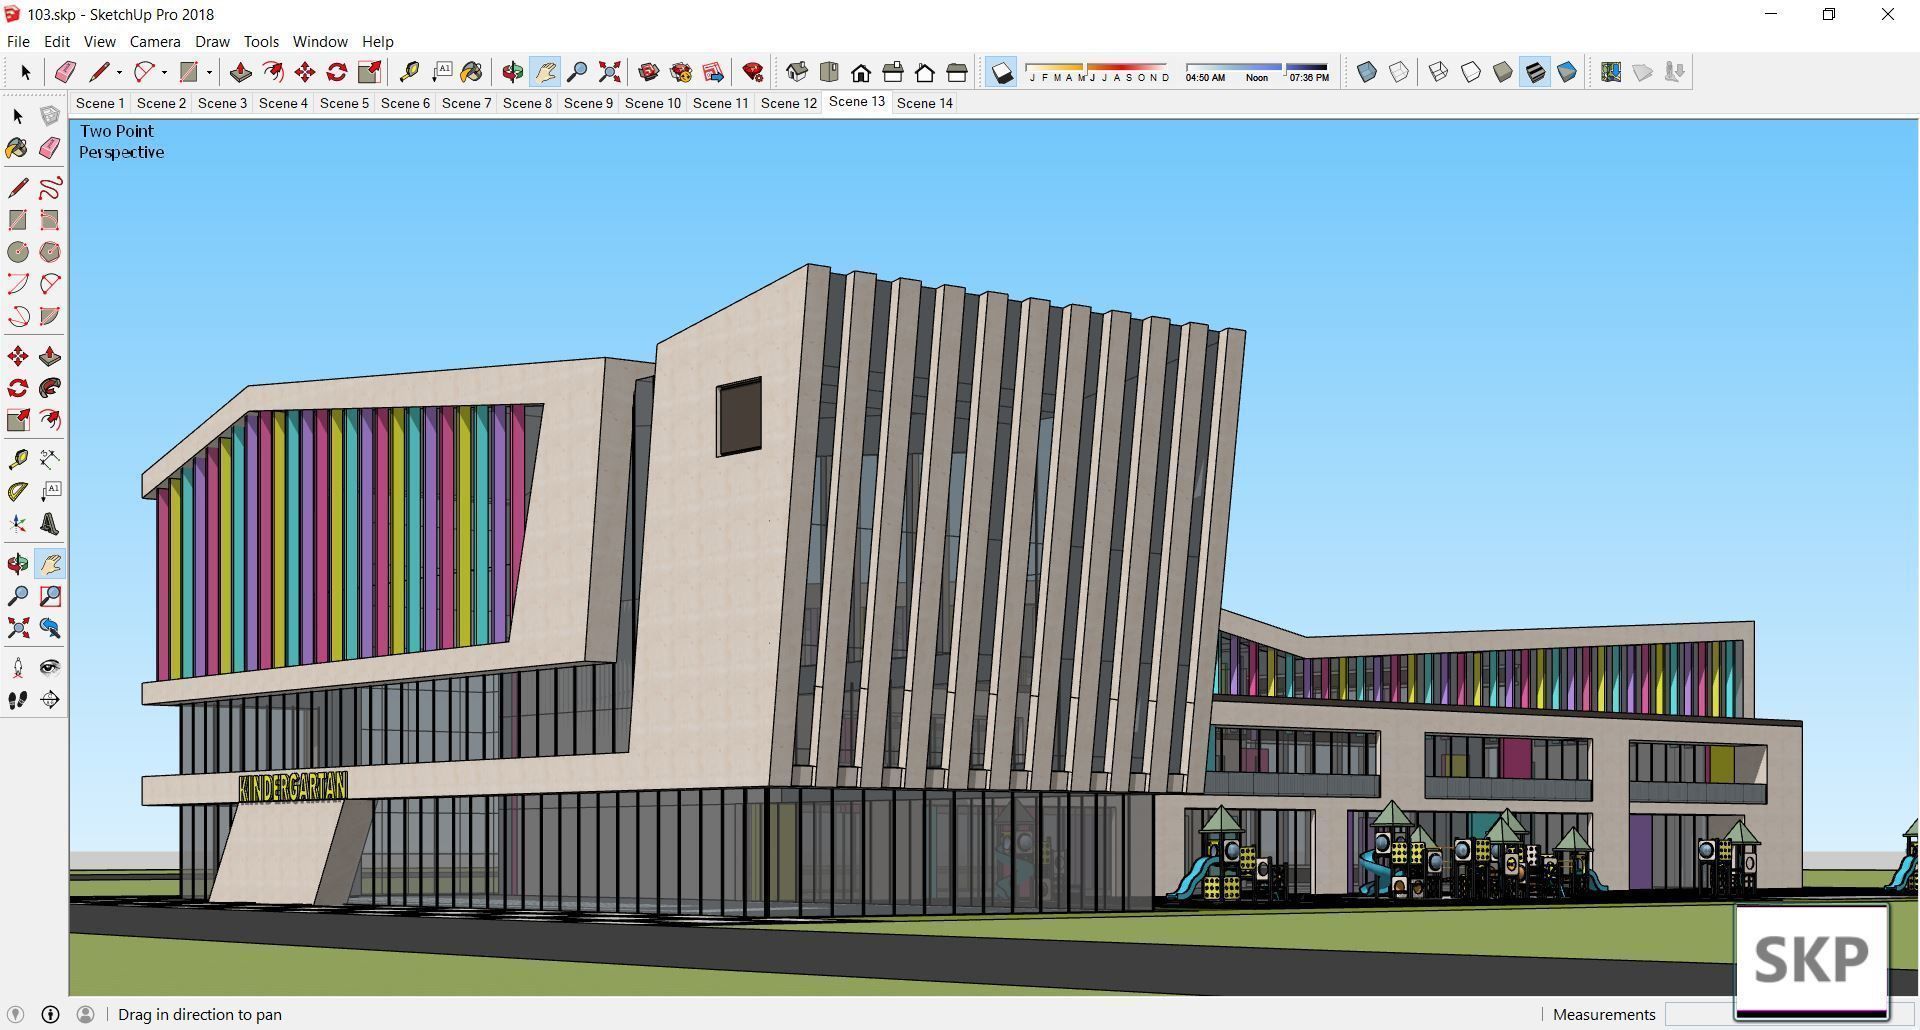Select the Zoom Window tool
The image size is (1920, 1030).
[x=49, y=596]
